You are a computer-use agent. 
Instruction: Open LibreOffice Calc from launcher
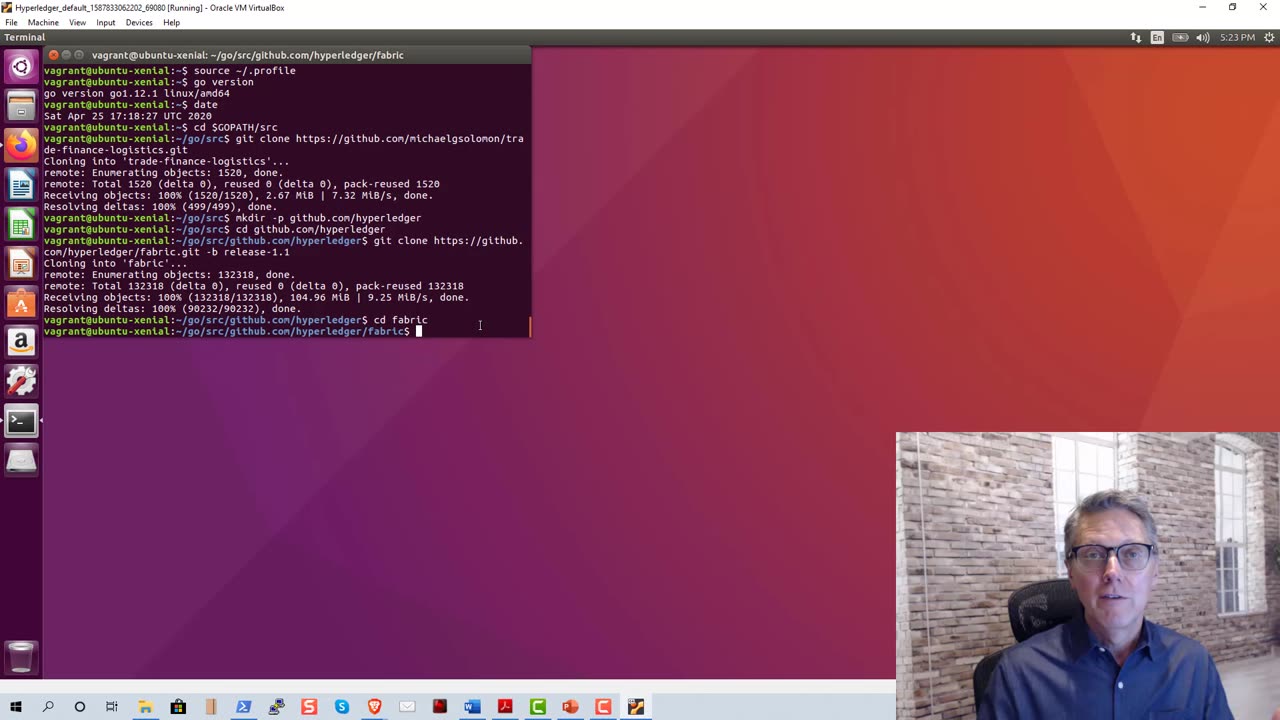point(21,224)
